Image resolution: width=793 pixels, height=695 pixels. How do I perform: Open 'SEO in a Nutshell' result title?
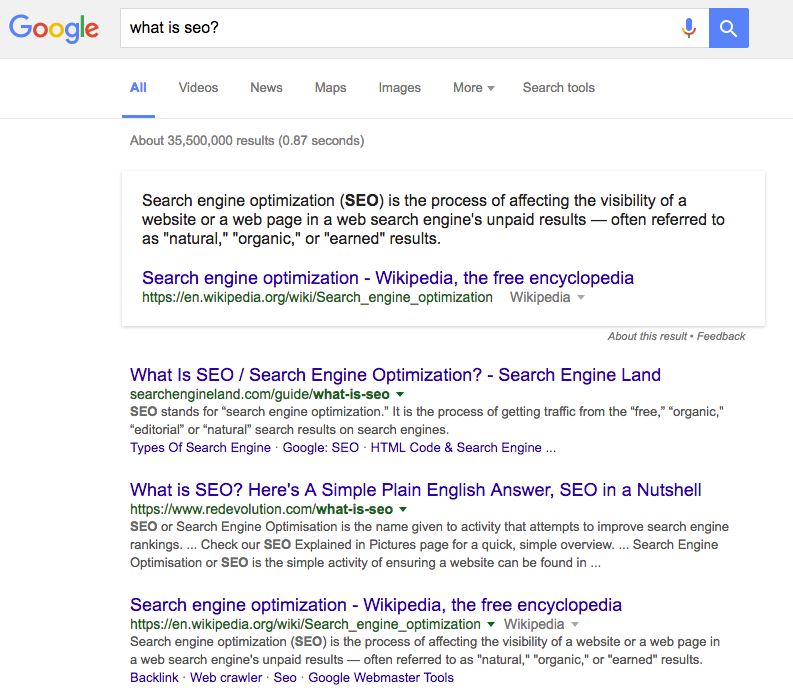pos(415,490)
